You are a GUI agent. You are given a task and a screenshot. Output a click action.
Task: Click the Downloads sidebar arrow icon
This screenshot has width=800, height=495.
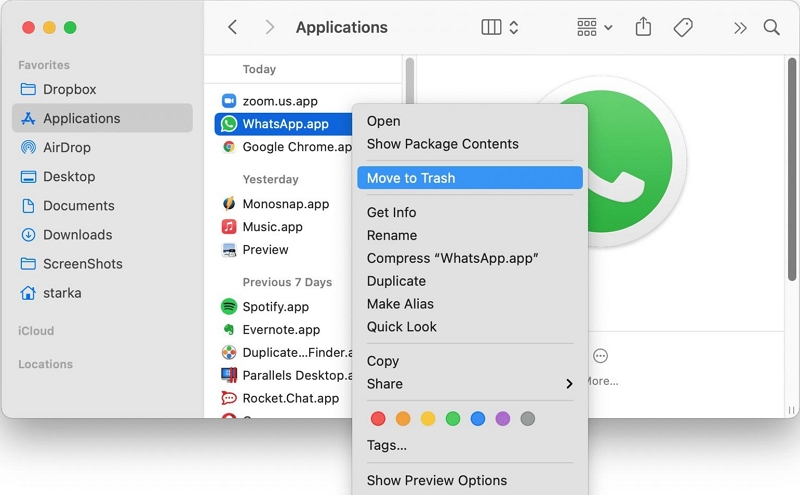(x=28, y=235)
